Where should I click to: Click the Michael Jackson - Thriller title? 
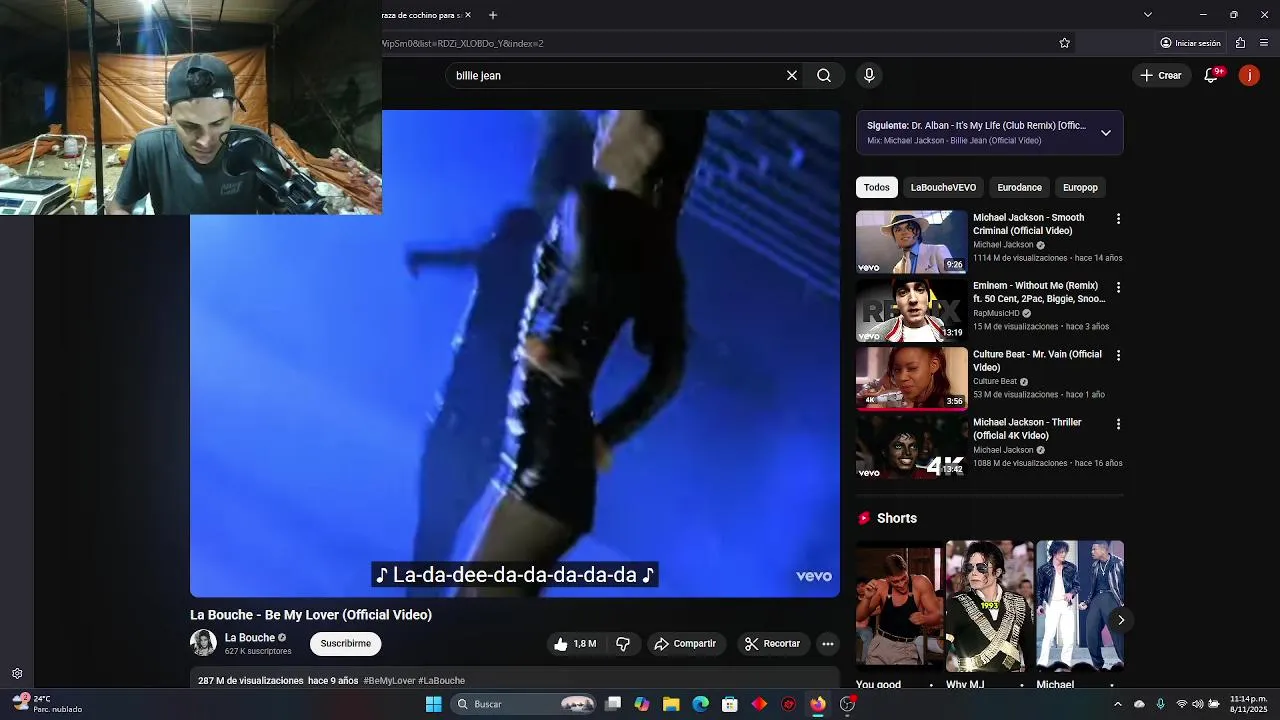point(1027,429)
